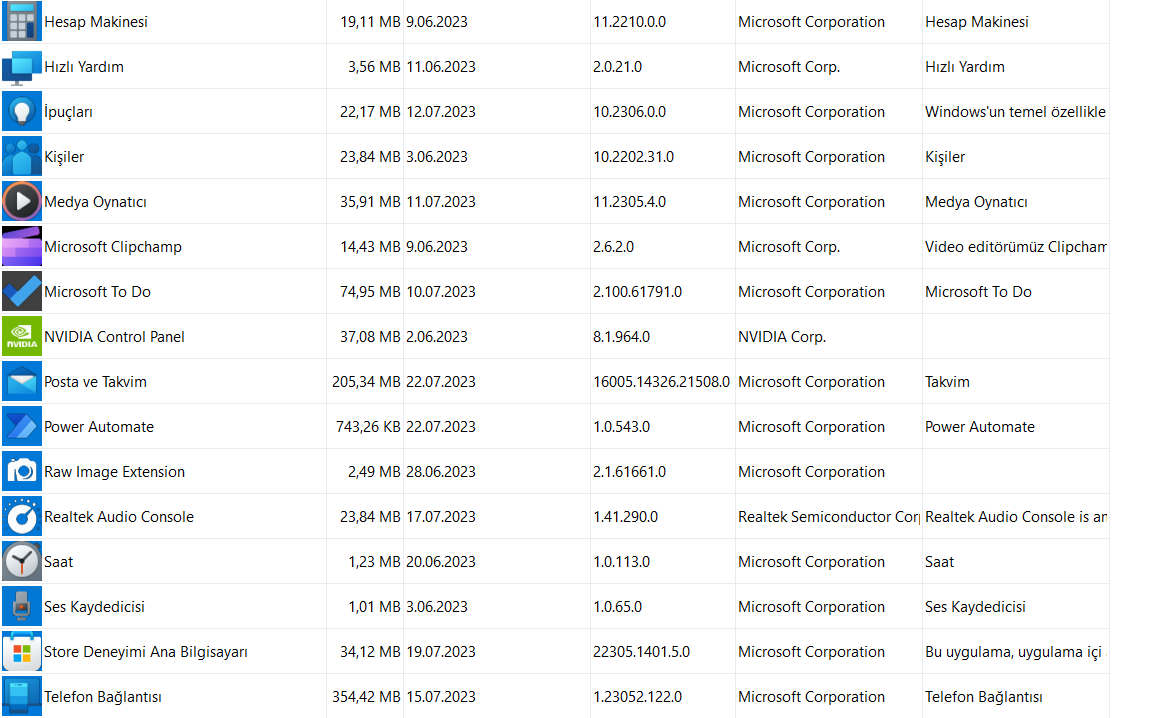Image resolution: width=1166 pixels, height=718 pixels.
Task: Click the Posta ve Takvim version number
Action: (661, 382)
